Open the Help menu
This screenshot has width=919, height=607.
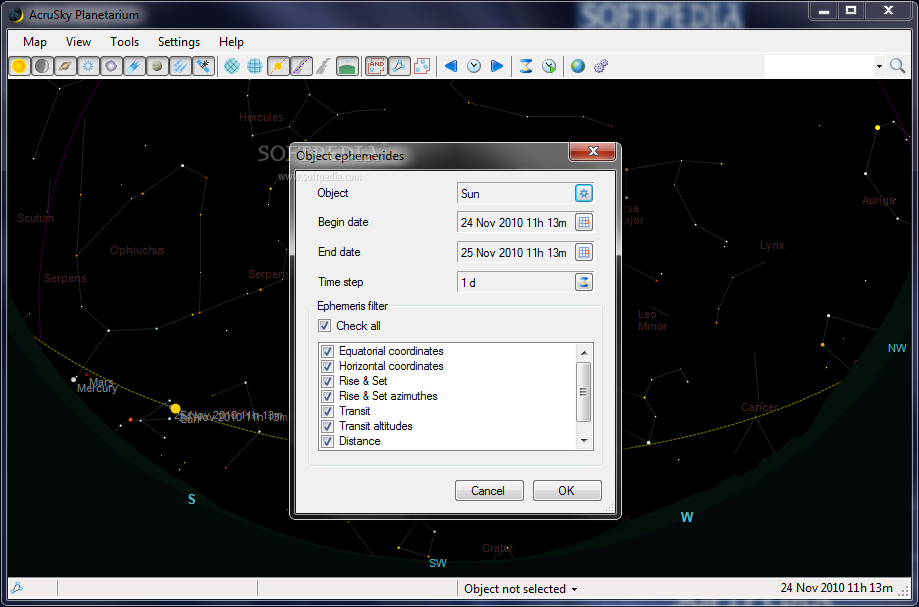tap(232, 42)
